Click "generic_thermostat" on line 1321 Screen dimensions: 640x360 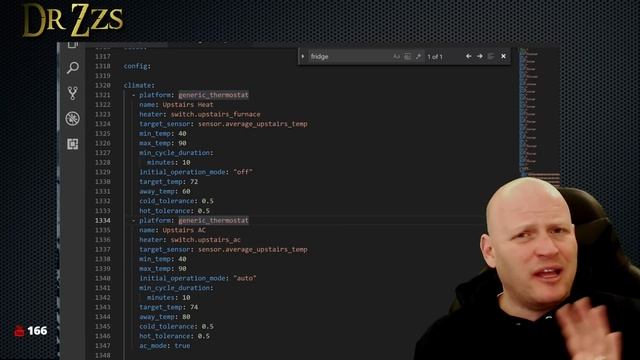(213, 95)
